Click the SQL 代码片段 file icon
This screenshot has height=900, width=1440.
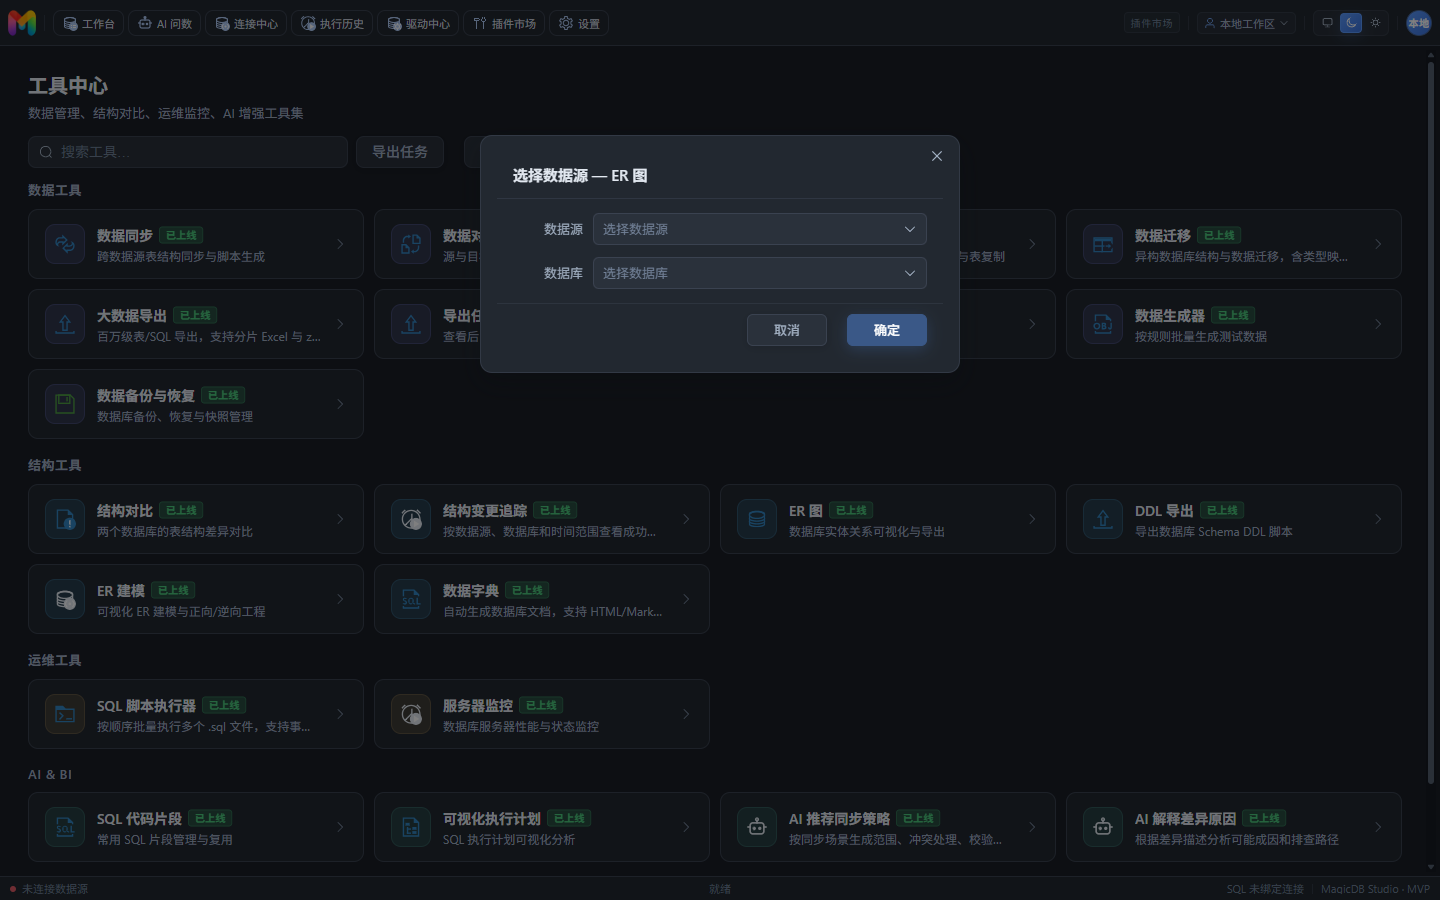pos(65,827)
